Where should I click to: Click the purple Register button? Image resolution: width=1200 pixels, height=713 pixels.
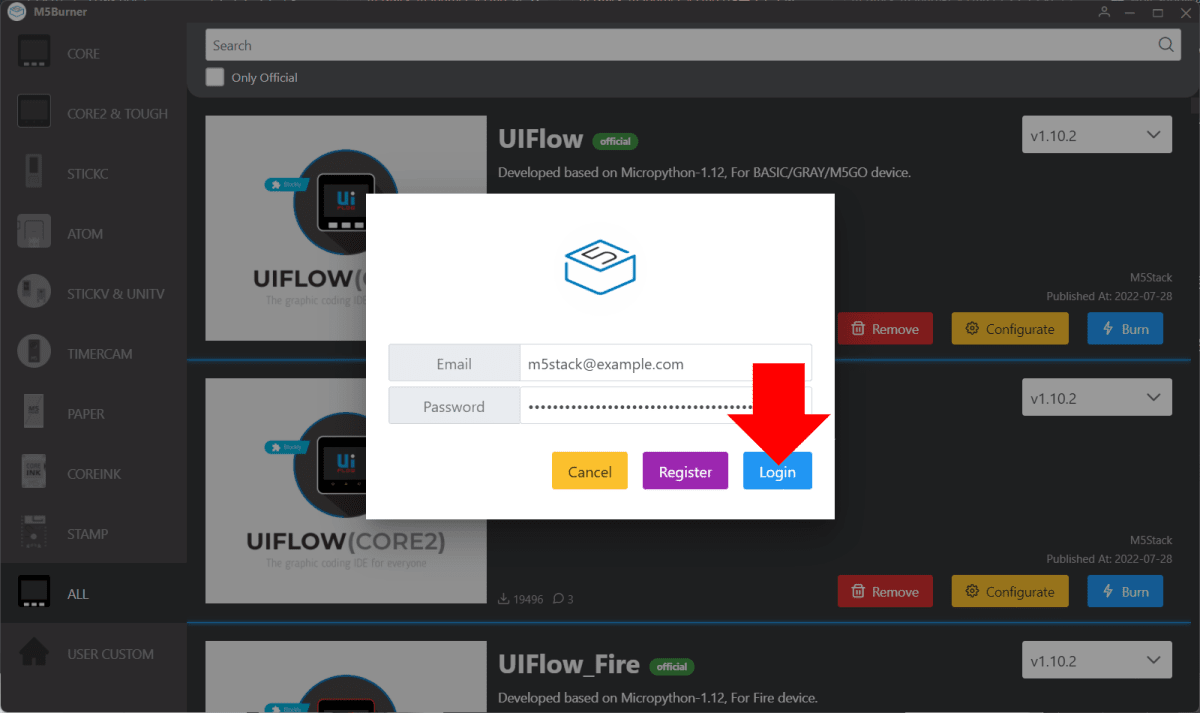point(685,471)
